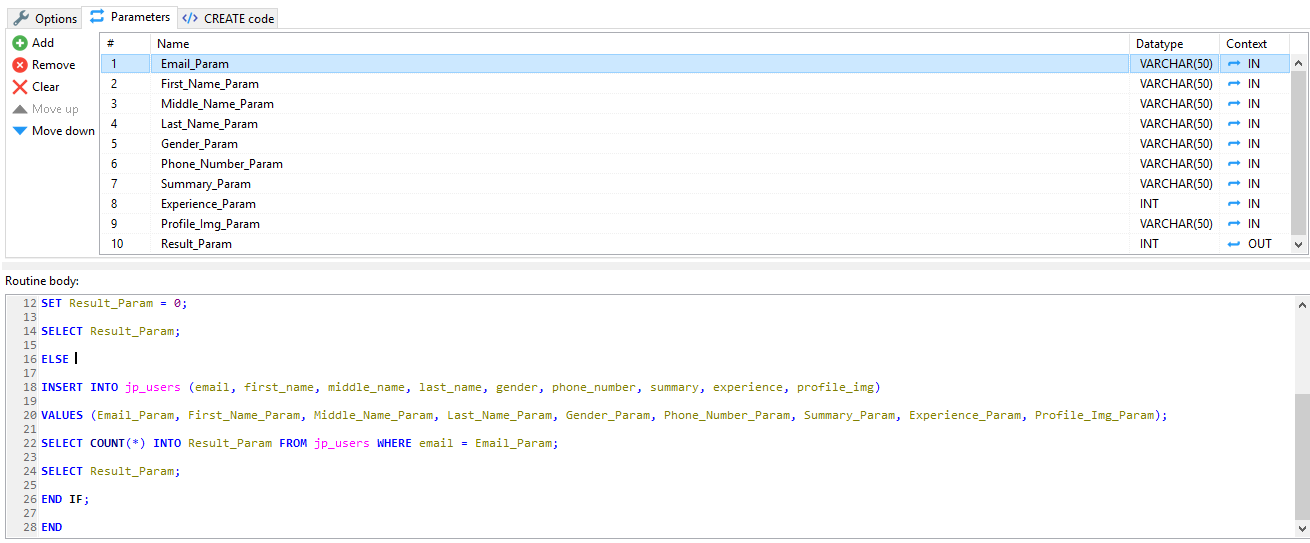Select the Gender_Param parameter
Screen dimensions: 1310x543
click(x=199, y=144)
